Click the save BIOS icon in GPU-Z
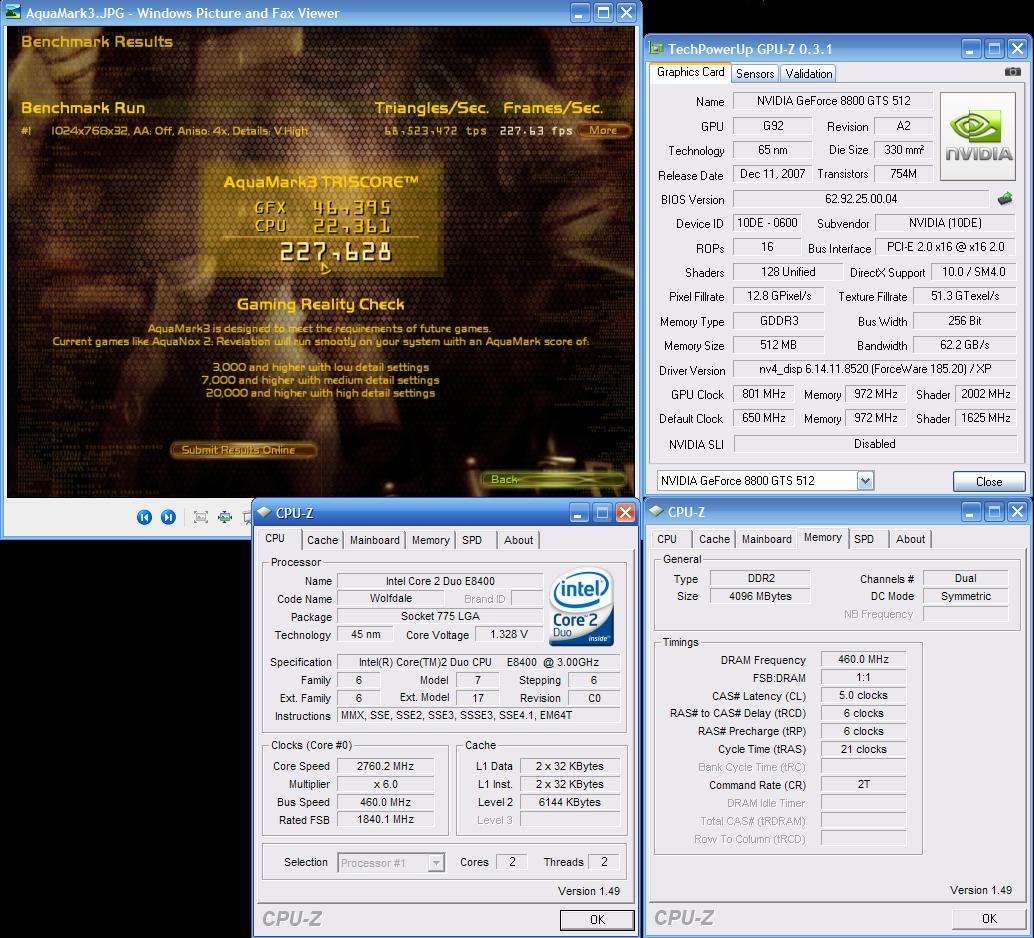This screenshot has width=1034, height=938. pos(1005,199)
